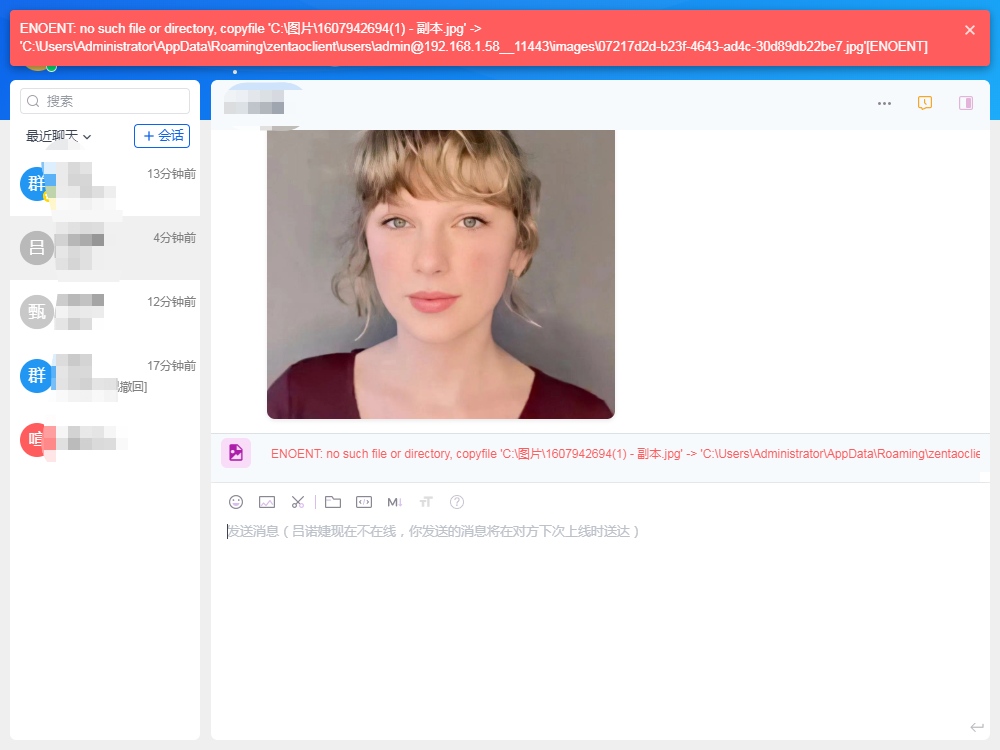This screenshot has height=750, width=1000.
Task: Select the 吕 chat from 4分钟前
Action: [105, 248]
